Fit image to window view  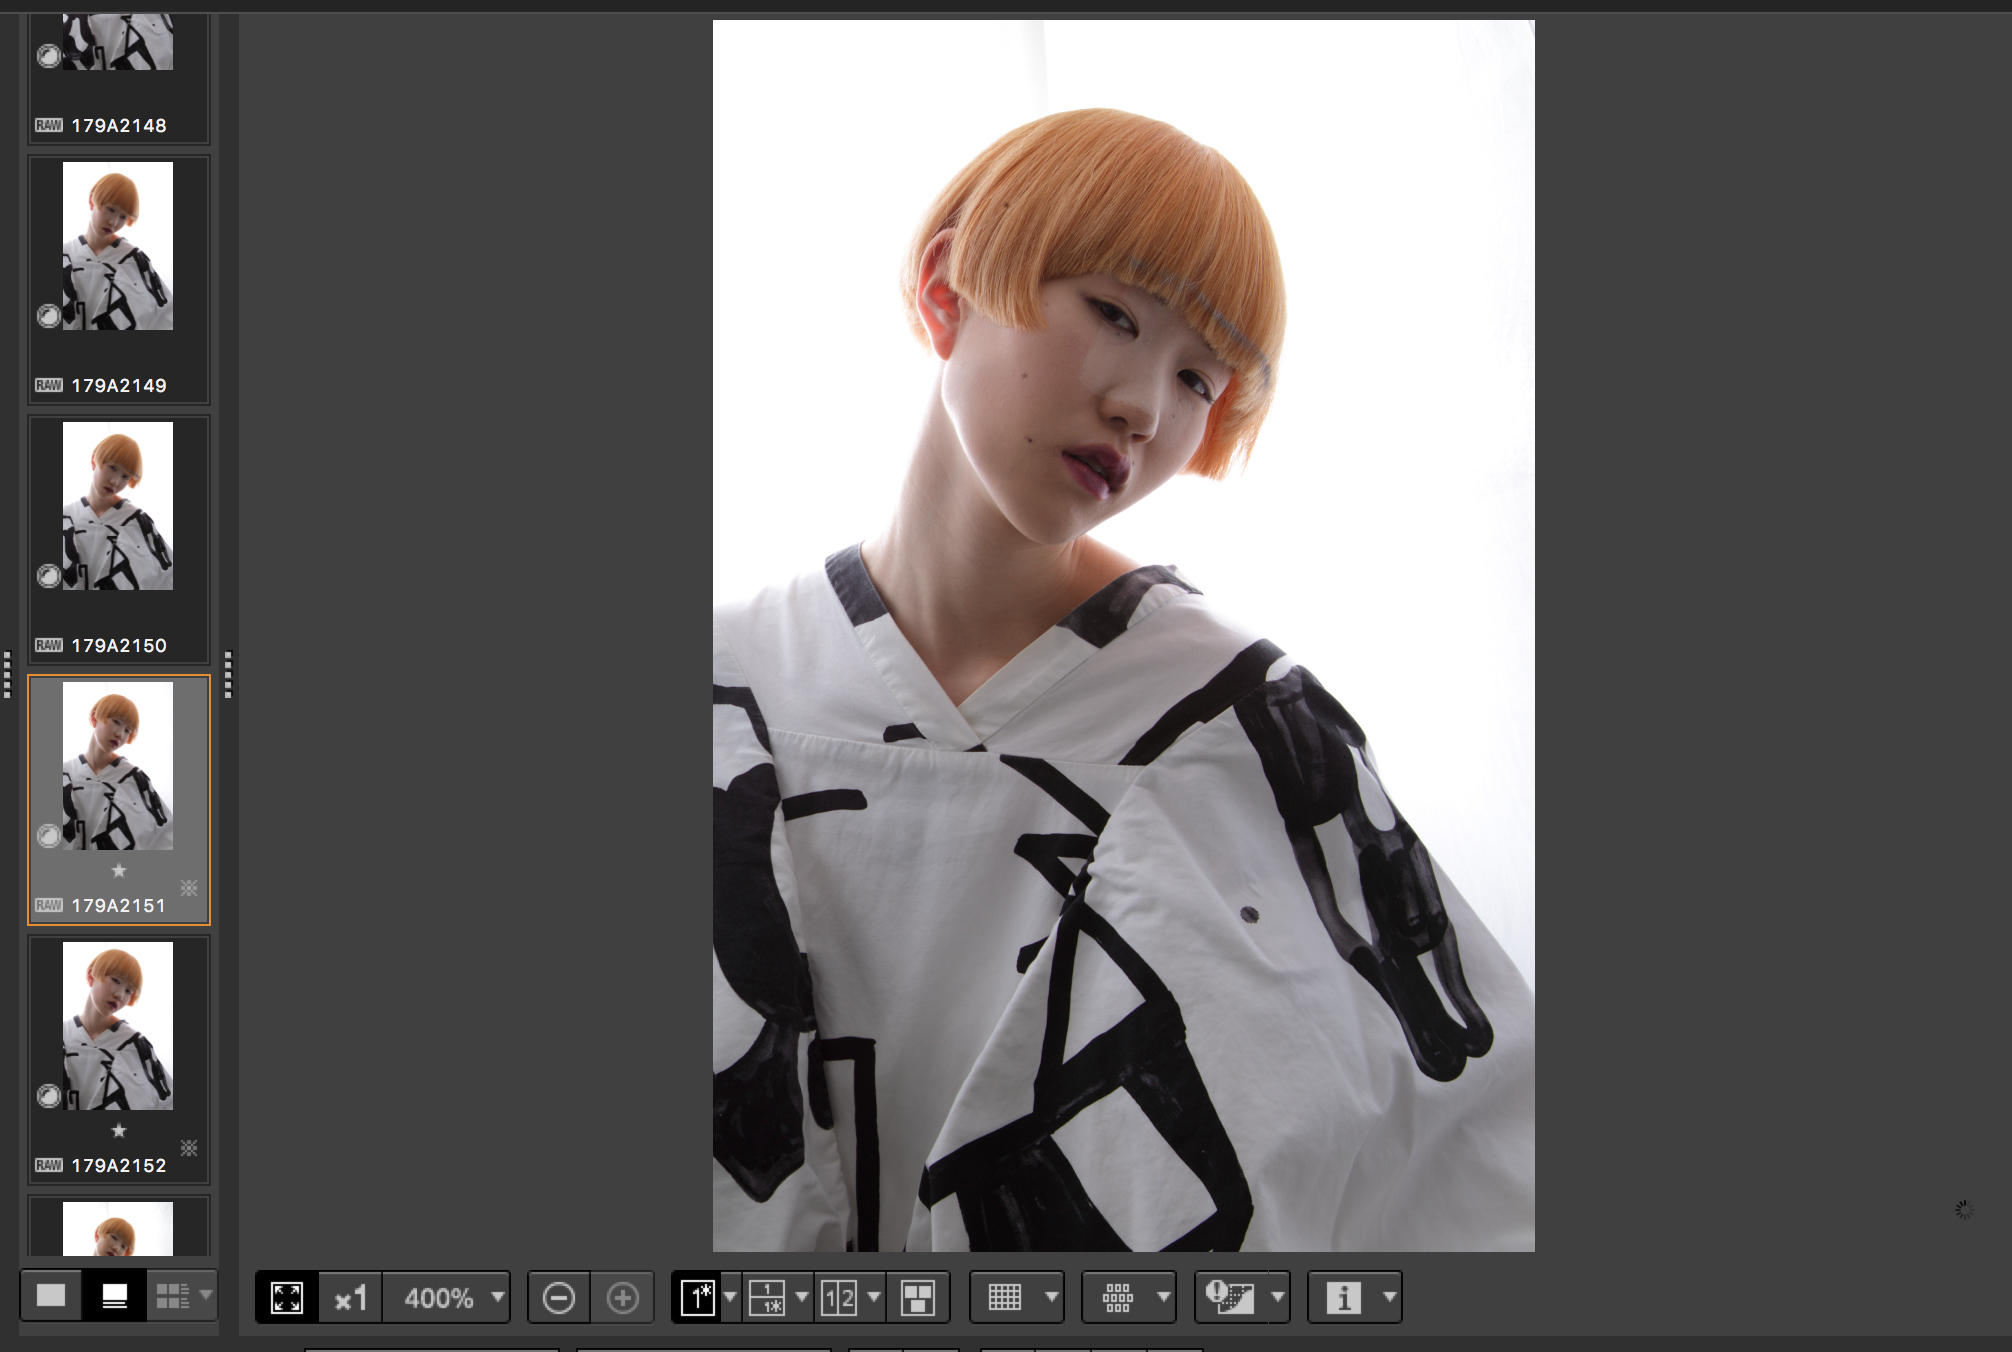[x=287, y=1298]
